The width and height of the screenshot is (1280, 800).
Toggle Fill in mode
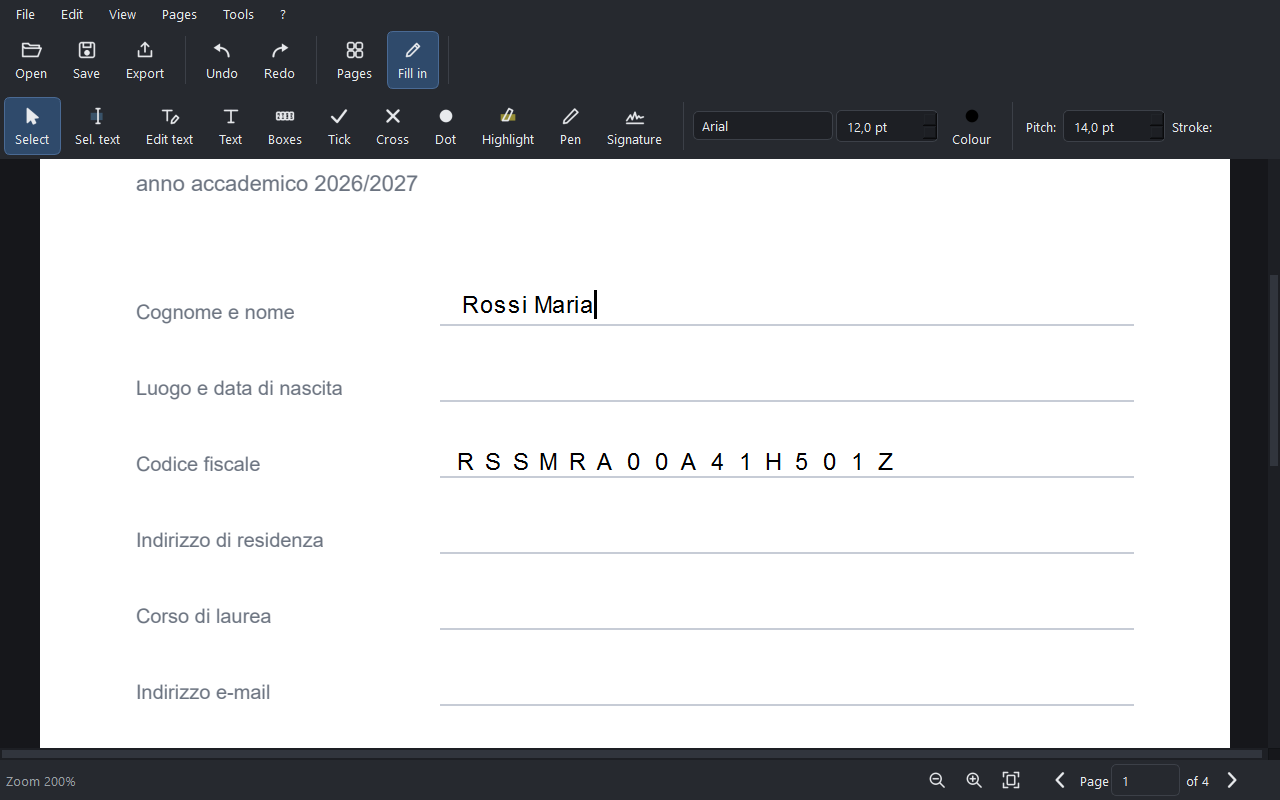click(x=412, y=60)
